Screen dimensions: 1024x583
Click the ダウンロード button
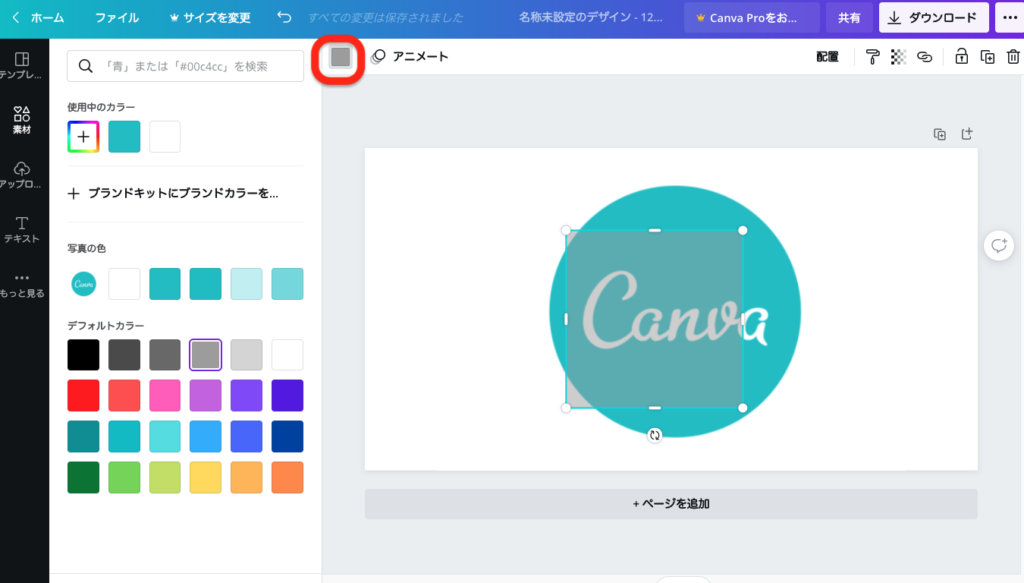pyautogui.click(x=933, y=18)
